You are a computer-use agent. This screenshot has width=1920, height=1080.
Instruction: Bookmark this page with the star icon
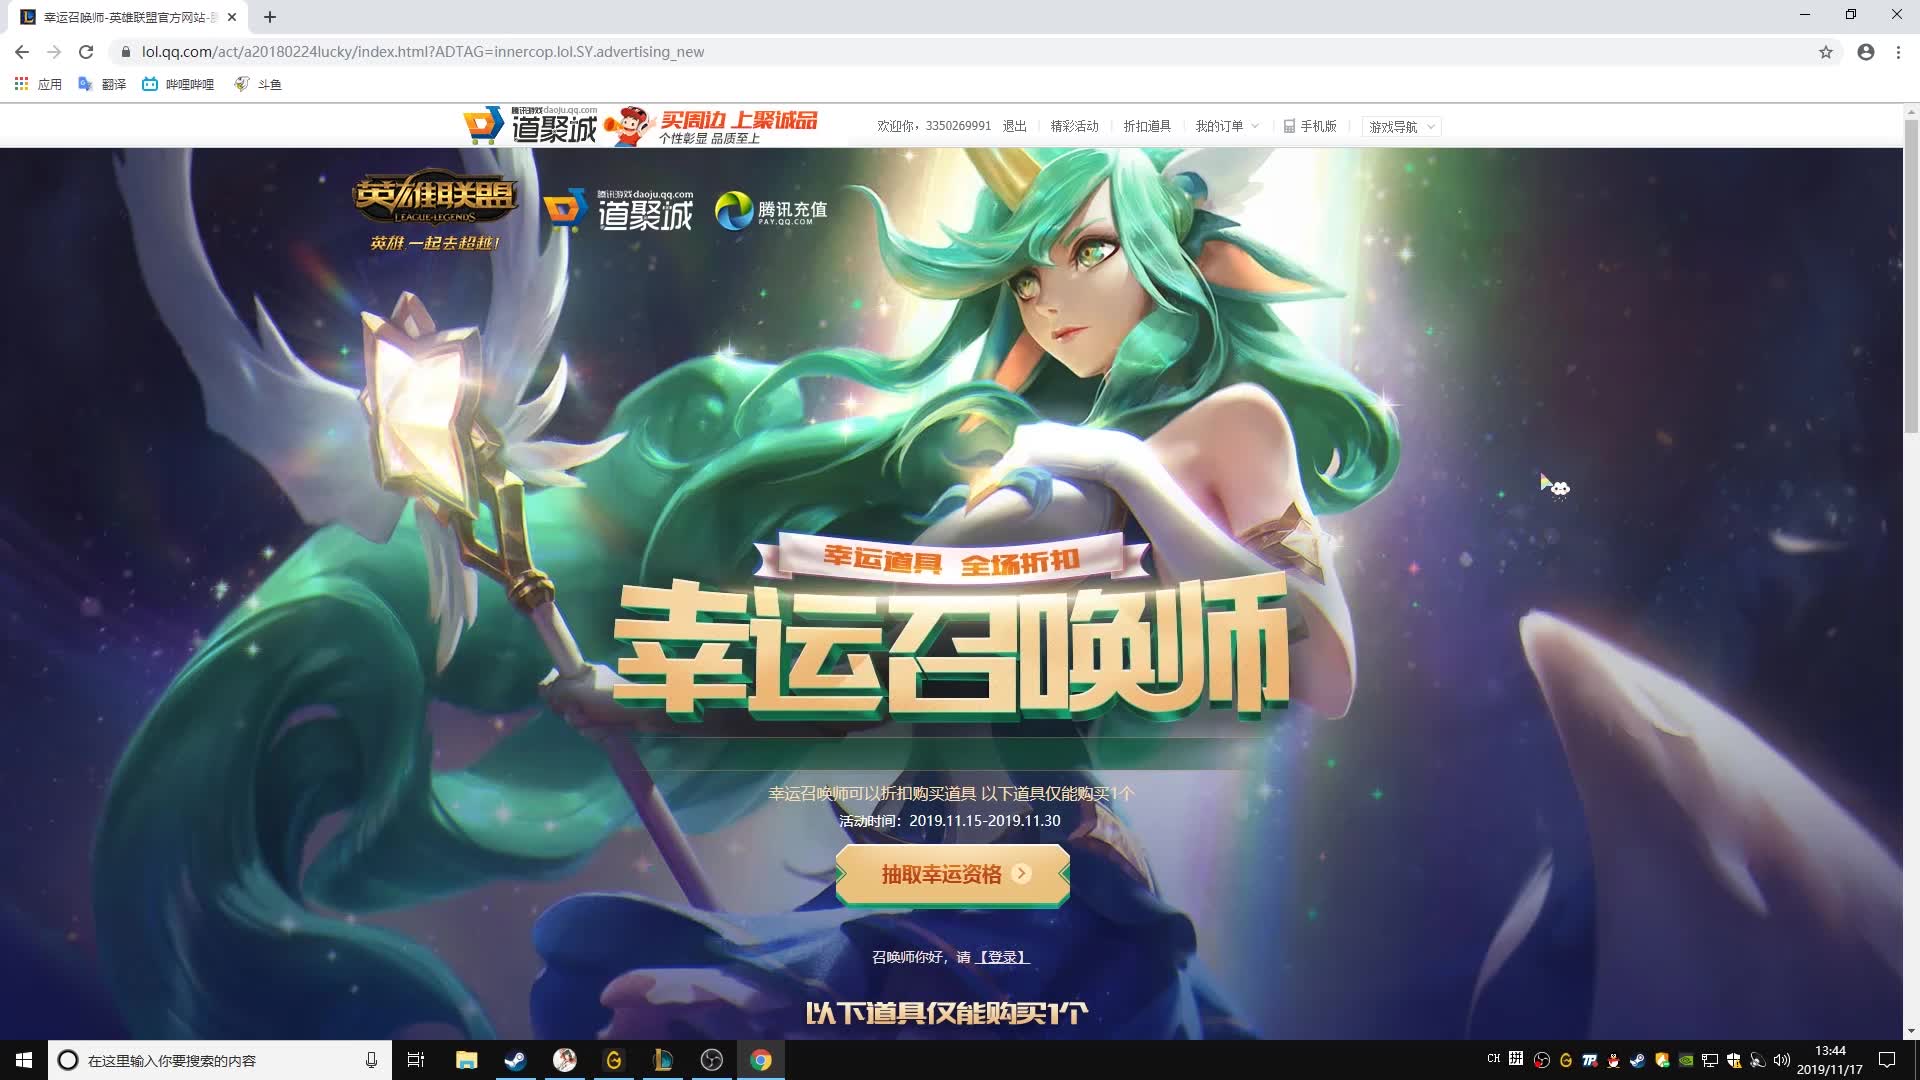[x=1826, y=52]
